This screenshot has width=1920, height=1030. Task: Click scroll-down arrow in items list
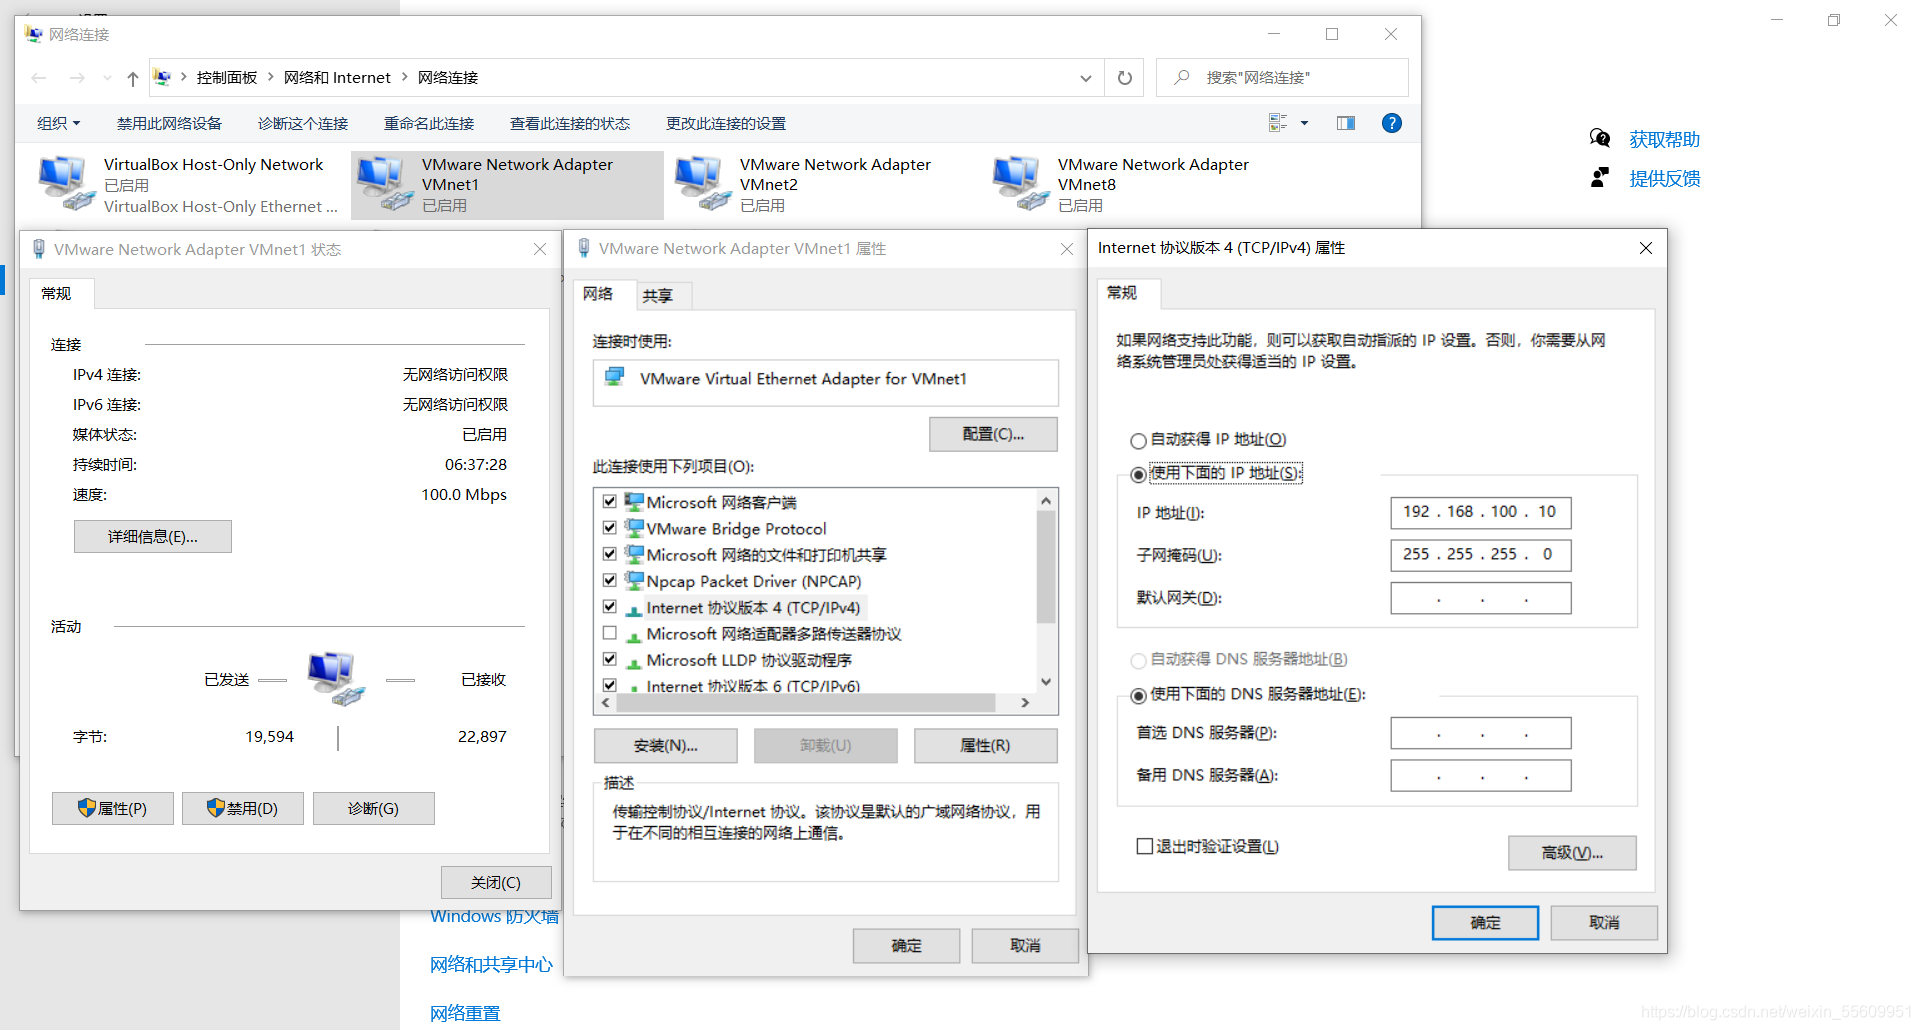[x=1046, y=681]
